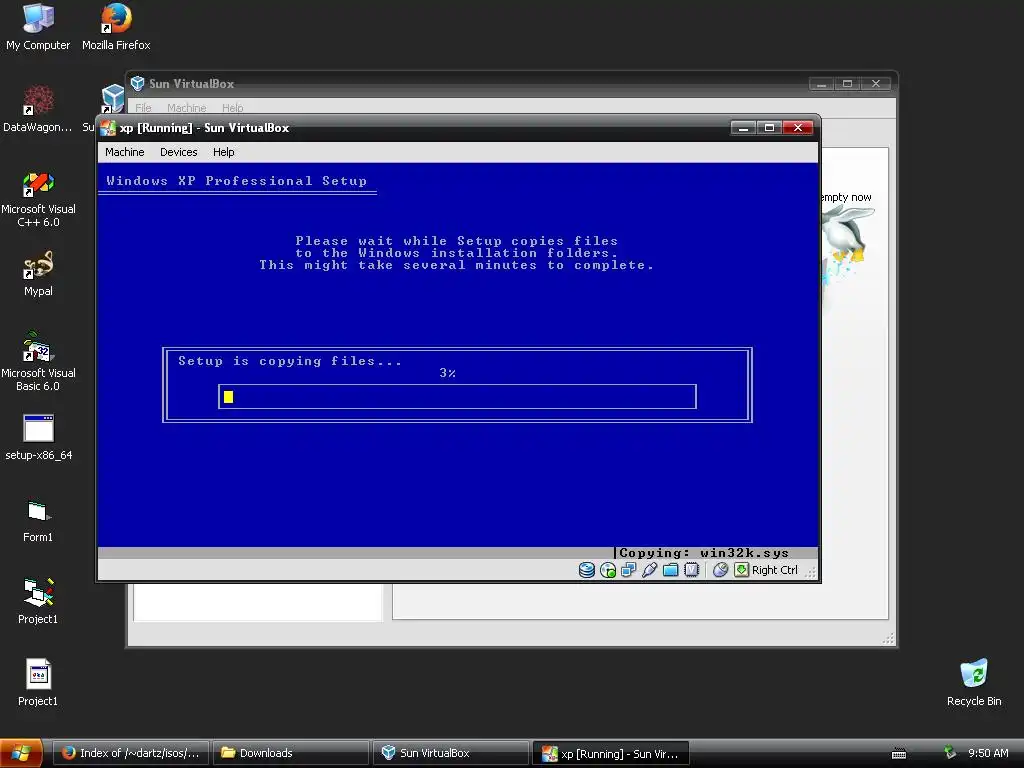The width and height of the screenshot is (1024, 768).
Task: Open File menu in Sun VirtualBox manager
Action: [x=143, y=108]
